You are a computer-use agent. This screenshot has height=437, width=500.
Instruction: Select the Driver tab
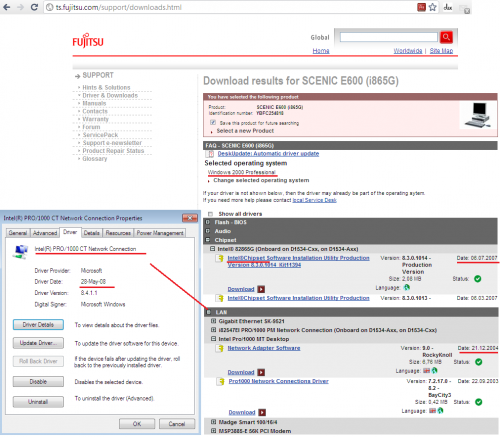click(70, 232)
